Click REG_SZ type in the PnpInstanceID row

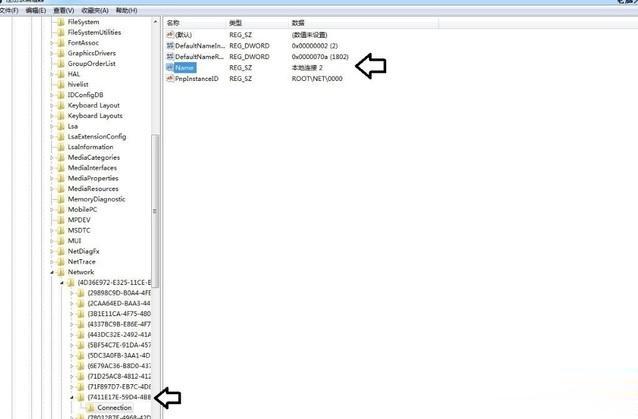click(240, 79)
